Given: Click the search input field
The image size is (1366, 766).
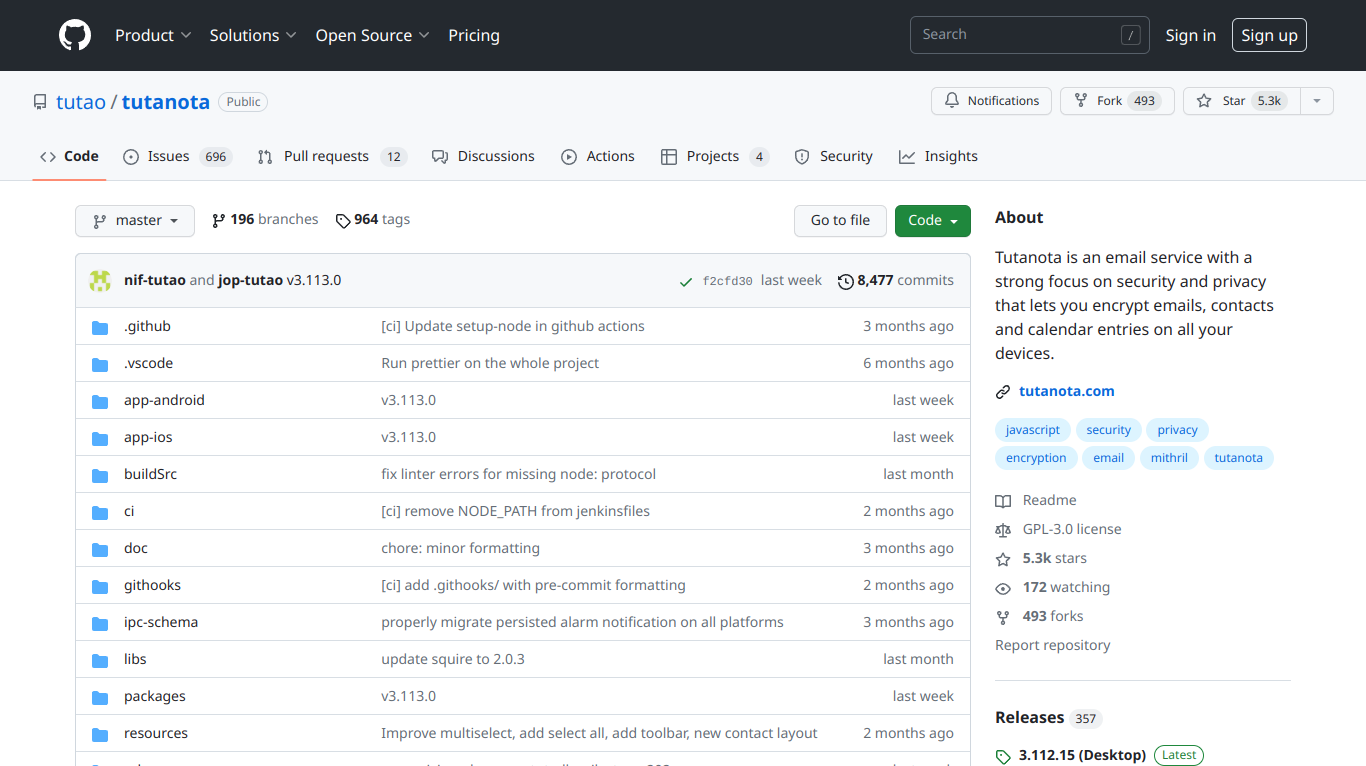Looking at the screenshot, I should (x=1029, y=35).
